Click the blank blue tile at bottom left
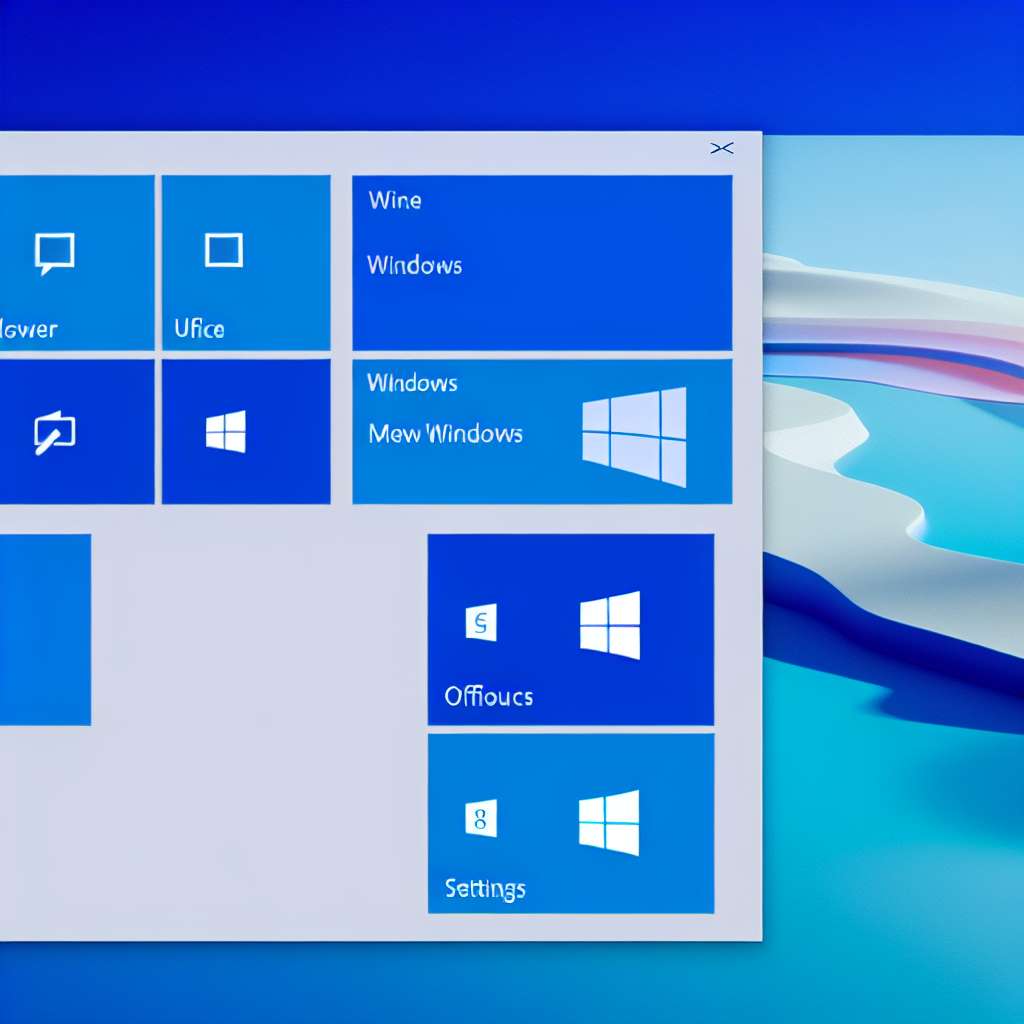This screenshot has height=1024, width=1024. 45,630
